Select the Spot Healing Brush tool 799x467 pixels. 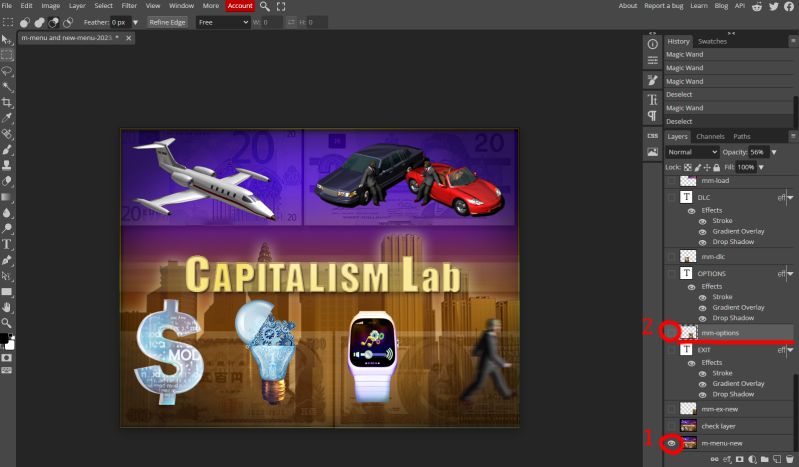coord(7,134)
